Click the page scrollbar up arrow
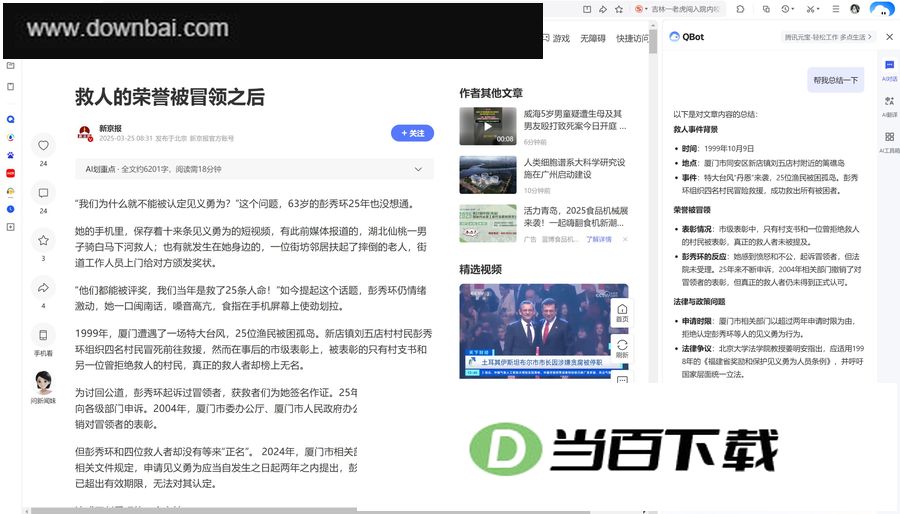The width and height of the screenshot is (900, 514). click(653, 25)
